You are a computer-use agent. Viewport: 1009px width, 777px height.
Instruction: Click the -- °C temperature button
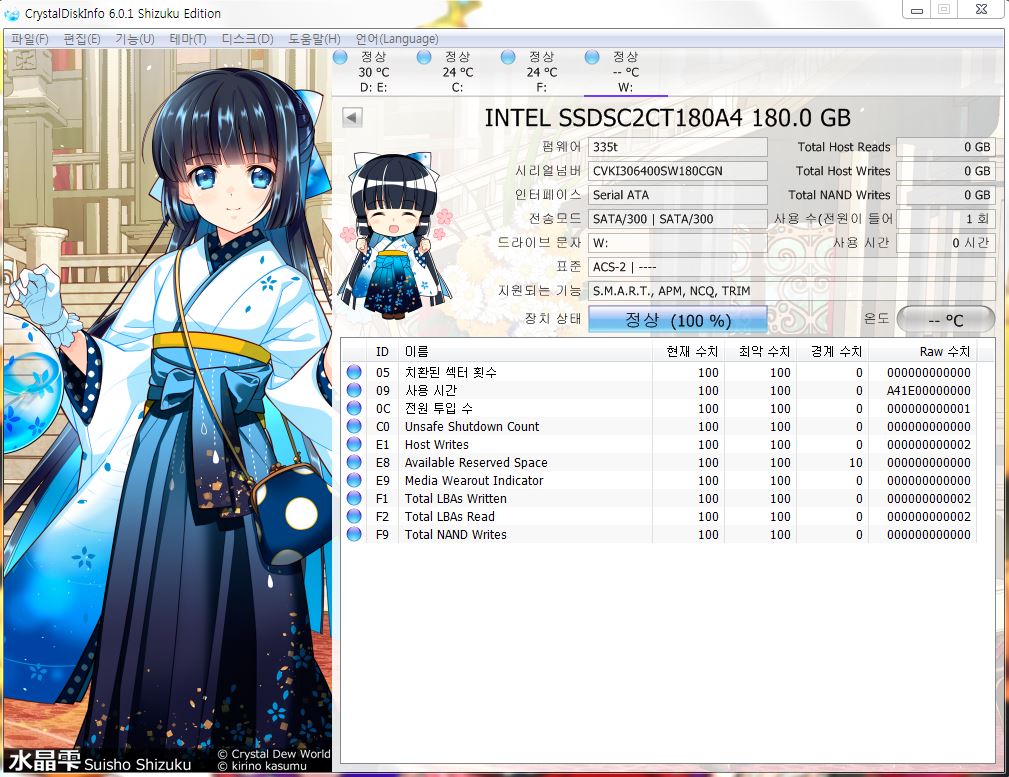click(945, 319)
